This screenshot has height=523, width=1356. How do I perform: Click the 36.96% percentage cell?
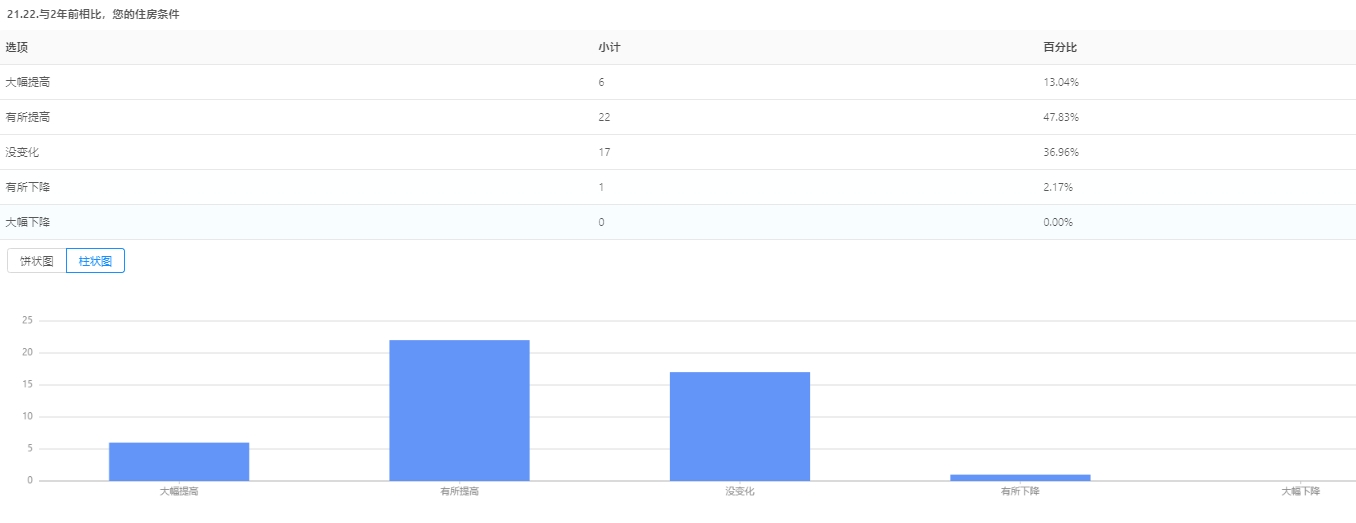(x=1060, y=152)
